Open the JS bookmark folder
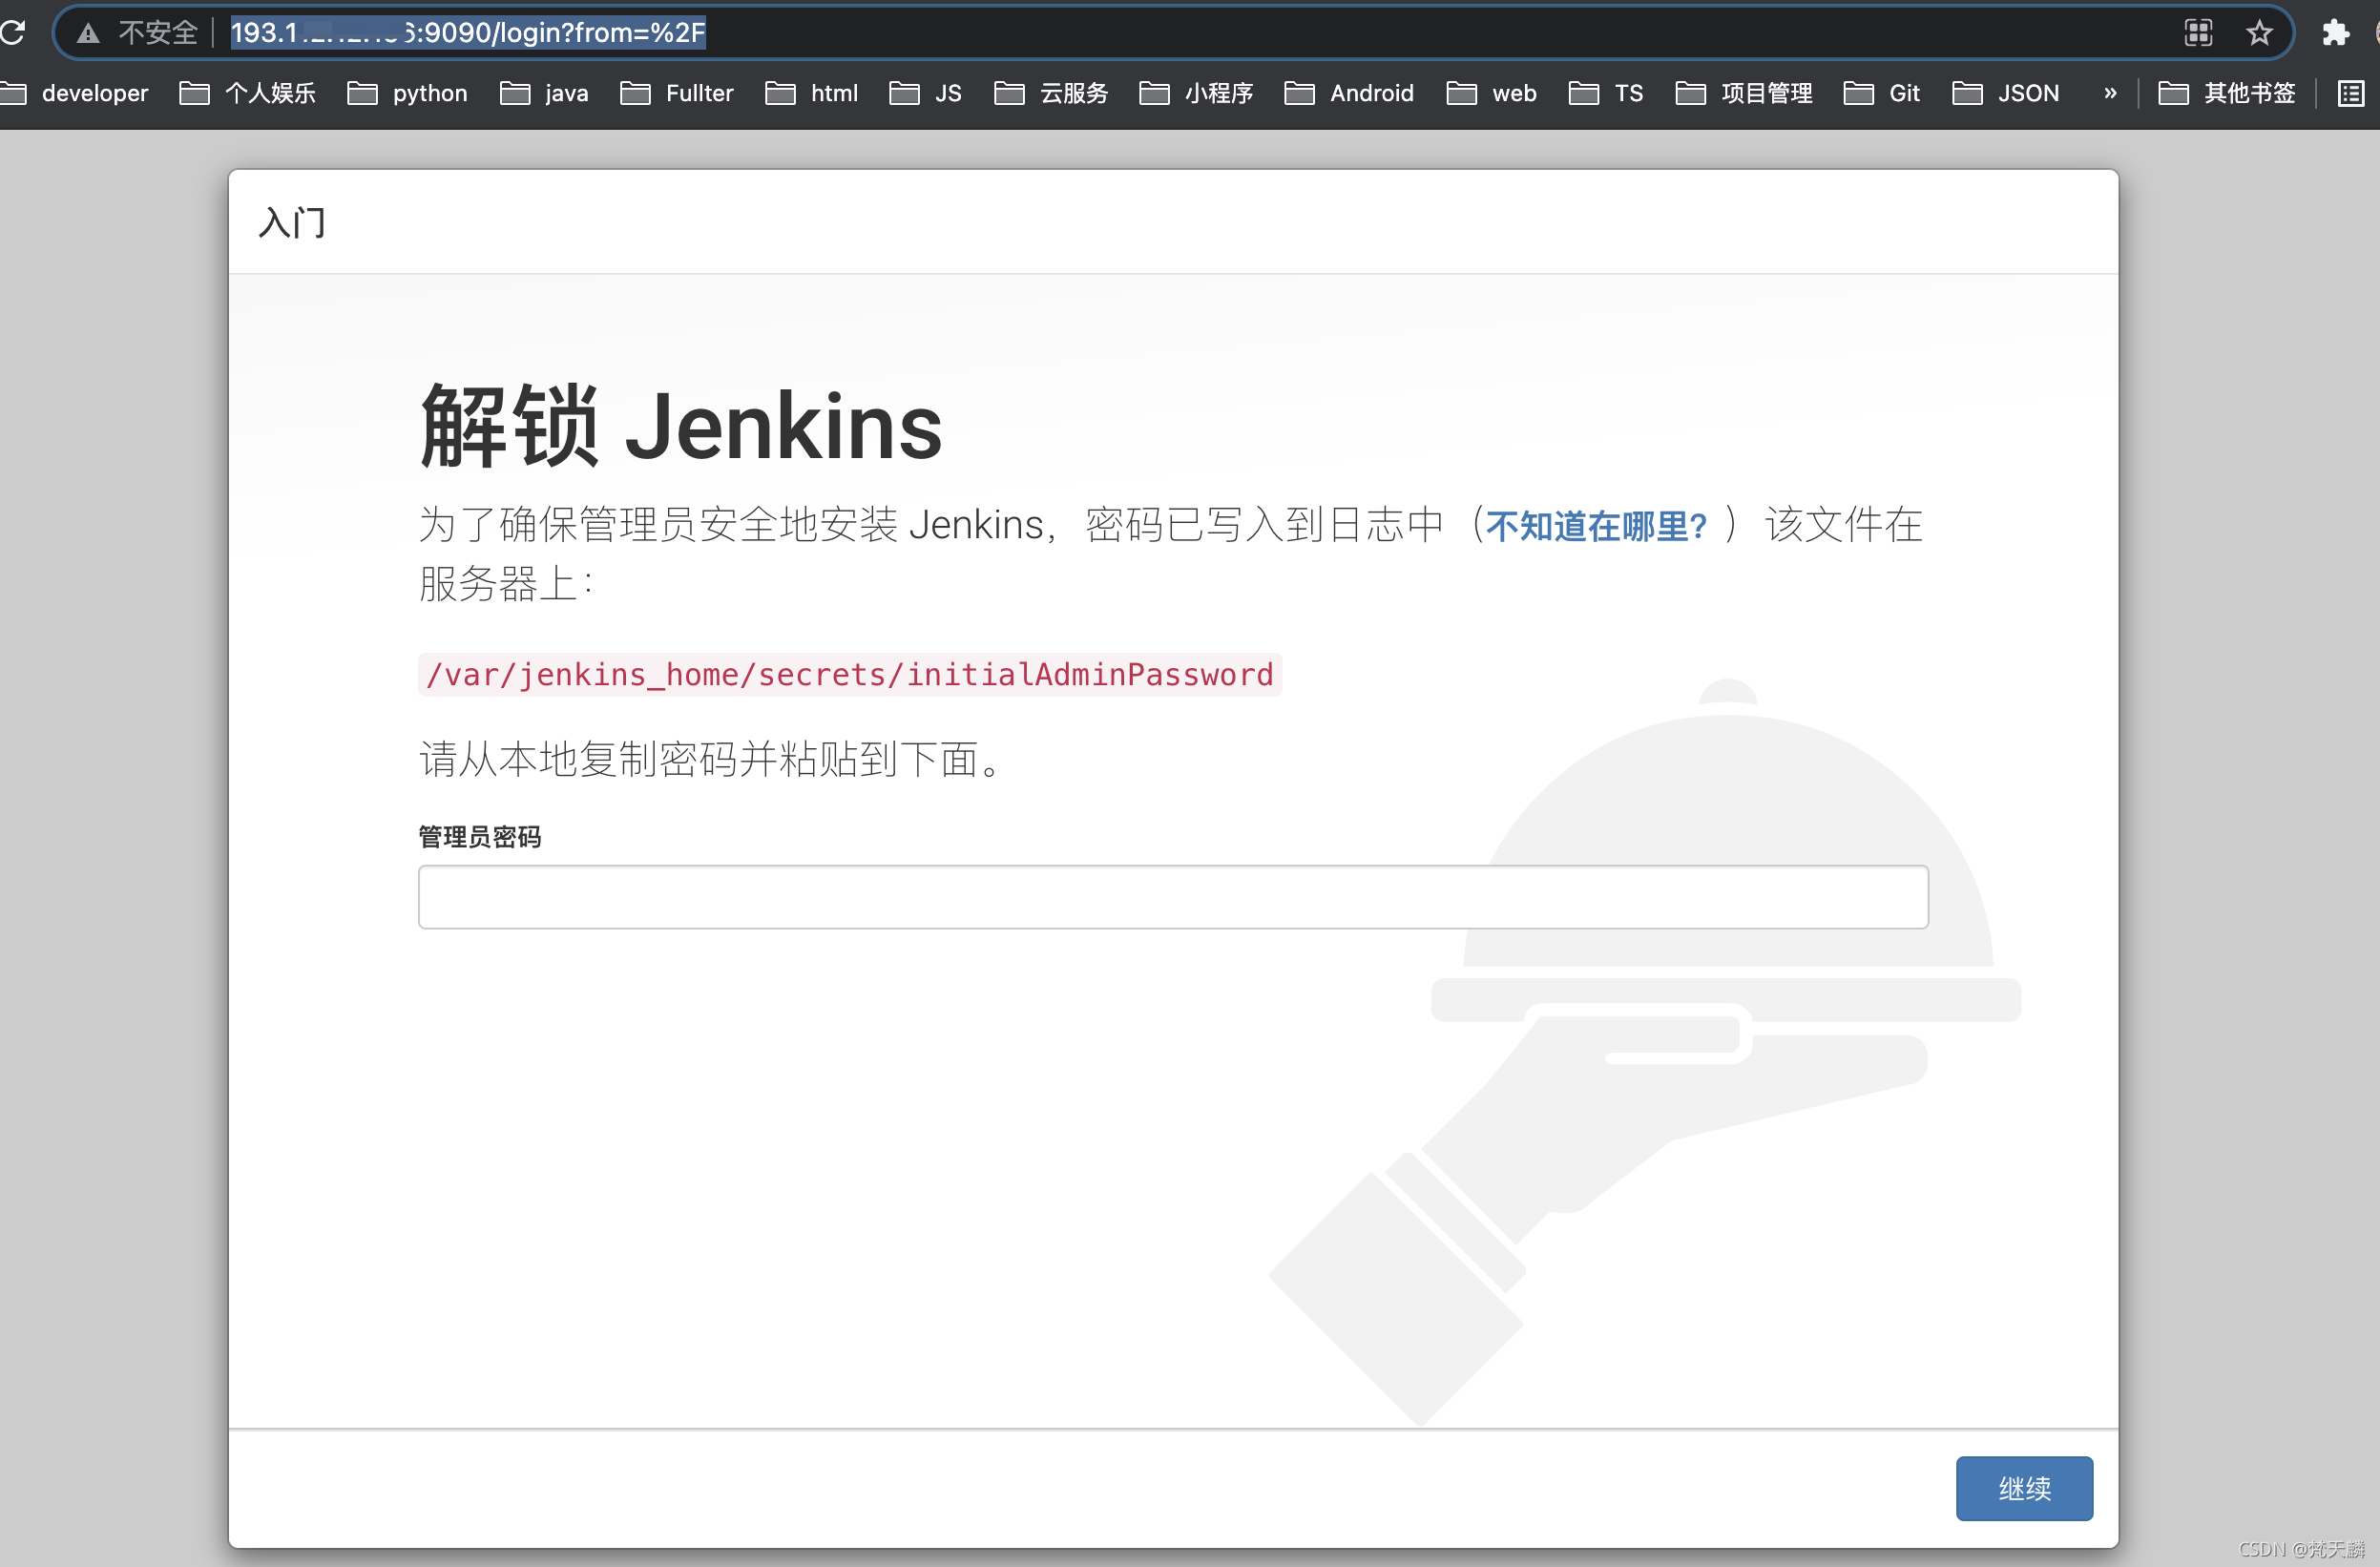This screenshot has width=2380, height=1567. coord(926,93)
